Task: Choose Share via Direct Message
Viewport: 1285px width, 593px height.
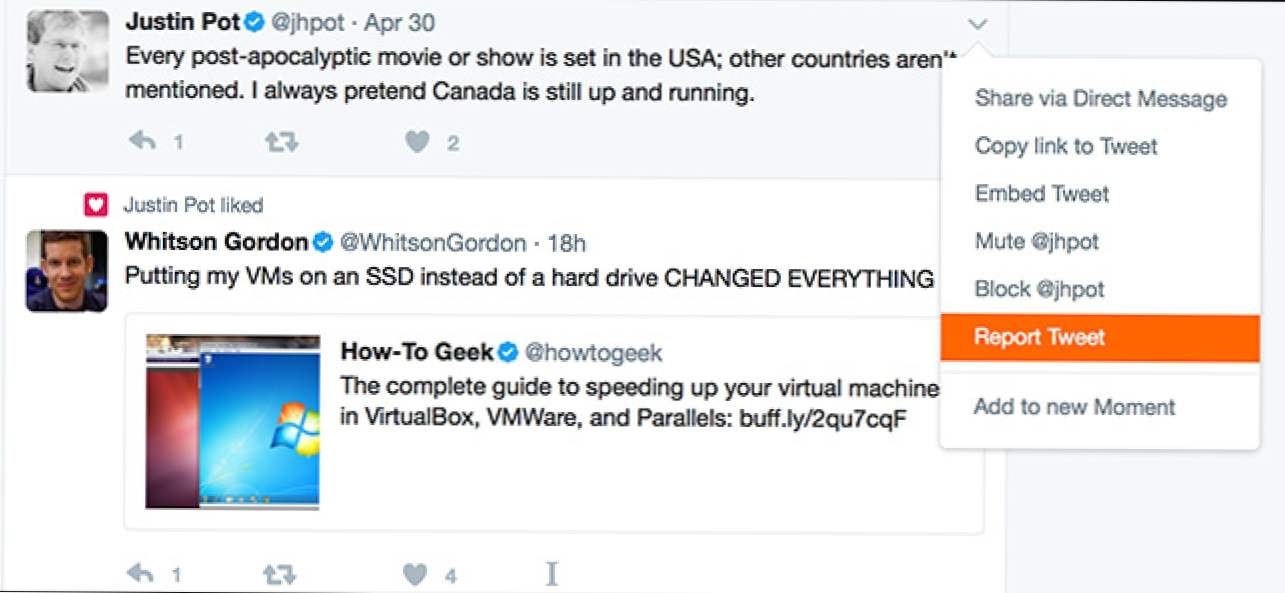Action: click(1100, 99)
